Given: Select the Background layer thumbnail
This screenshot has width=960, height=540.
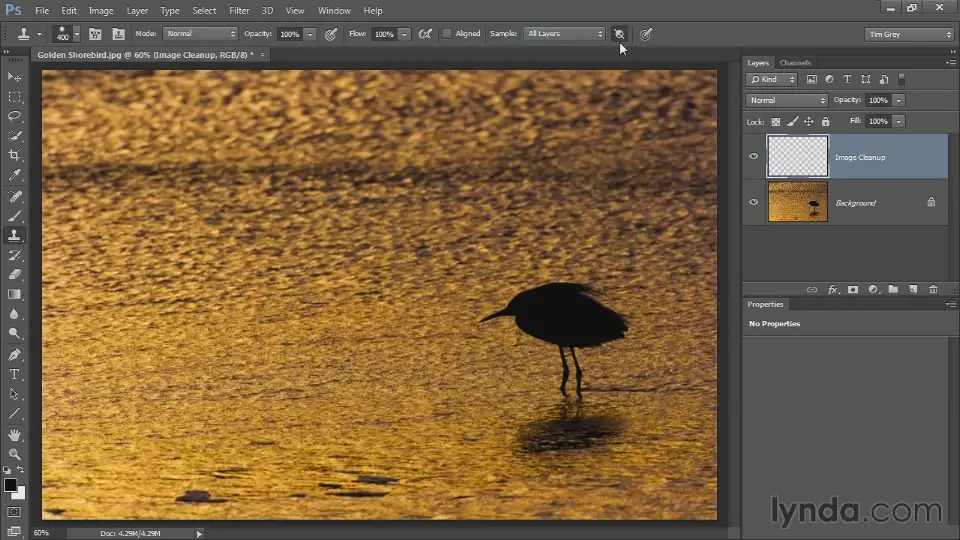Looking at the screenshot, I should (x=797, y=202).
